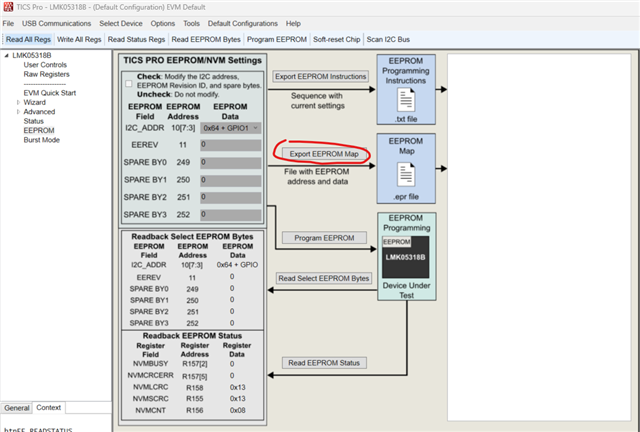Select Wizard in the tree
The height and width of the screenshot is (432, 640).
pyautogui.click(x=35, y=102)
